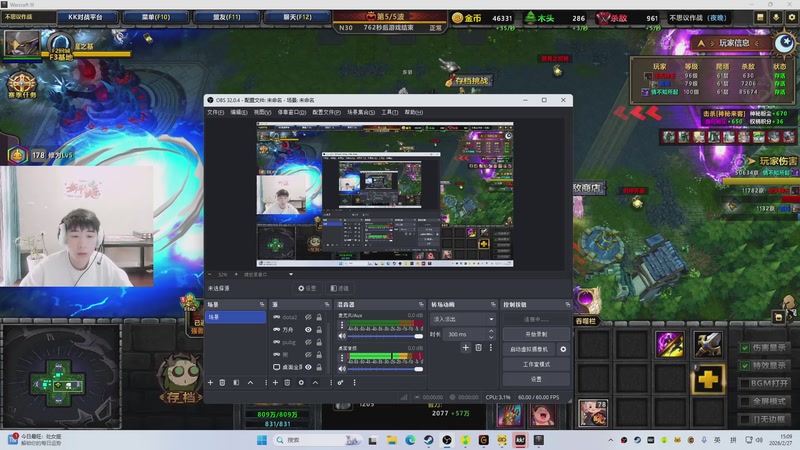Click the 启动虚拟摄像机 button
This screenshot has height=450, width=800.
(x=529, y=349)
